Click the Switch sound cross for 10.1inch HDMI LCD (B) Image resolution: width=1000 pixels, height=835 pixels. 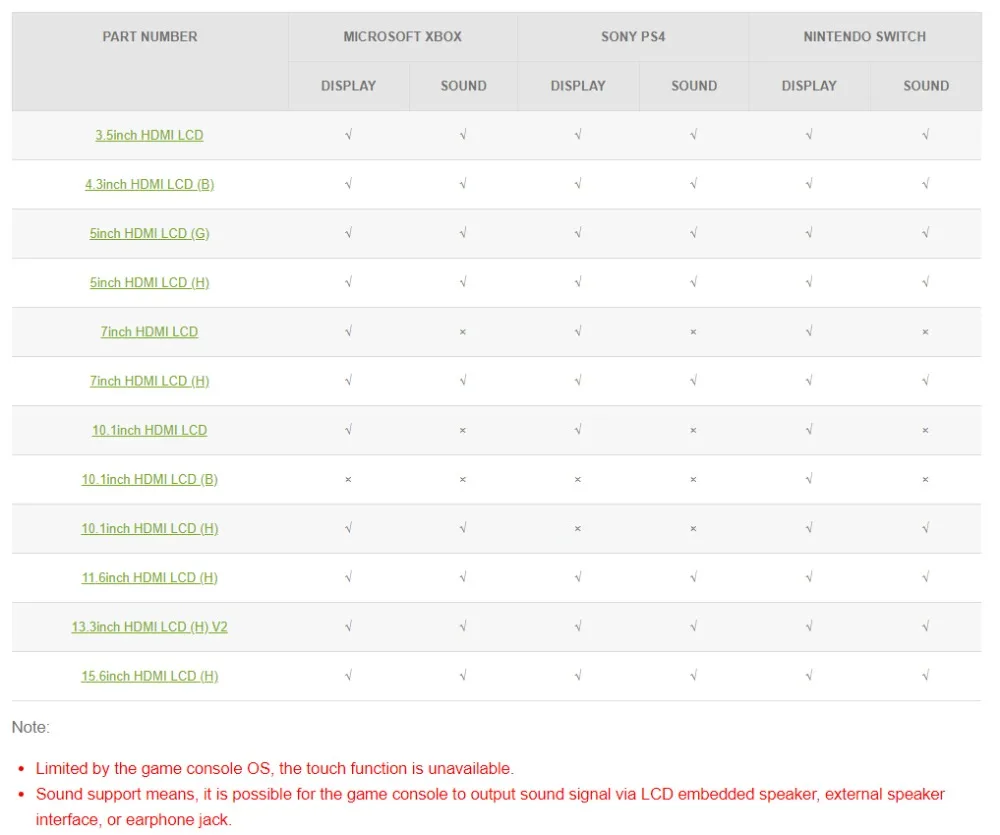click(925, 480)
